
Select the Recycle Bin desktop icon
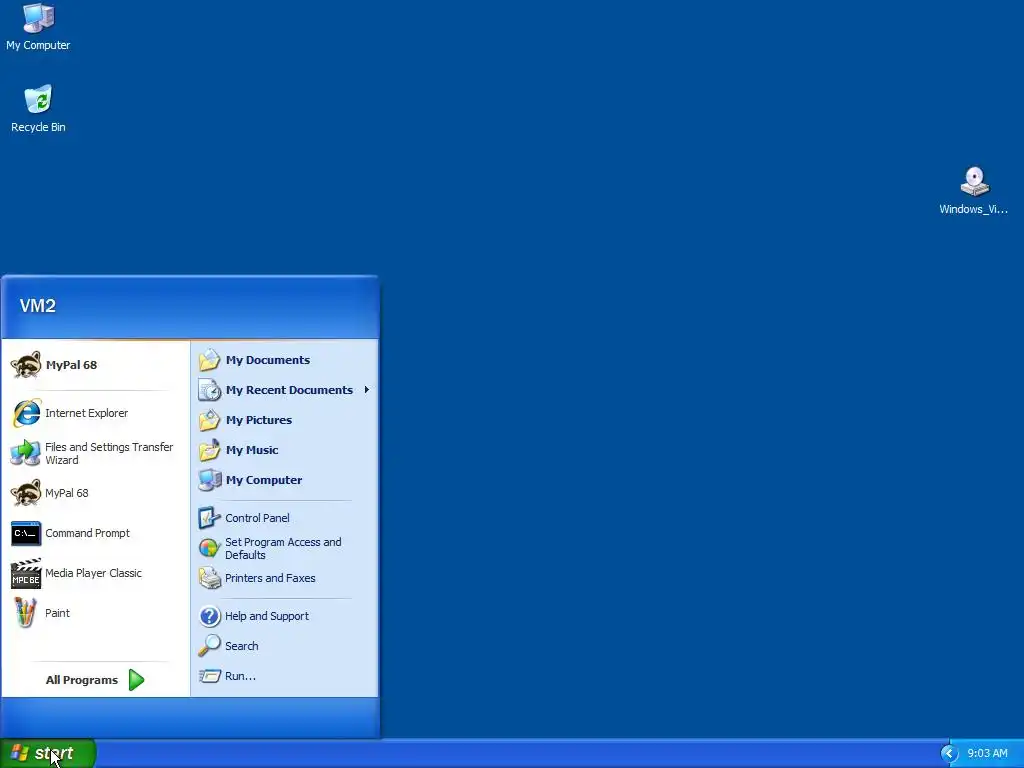(x=38, y=99)
